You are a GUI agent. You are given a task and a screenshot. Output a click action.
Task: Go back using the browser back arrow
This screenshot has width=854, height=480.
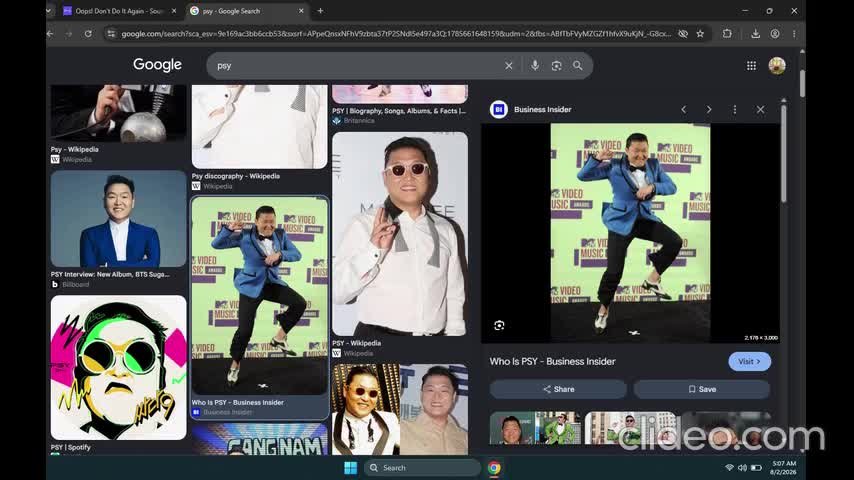coord(51,34)
